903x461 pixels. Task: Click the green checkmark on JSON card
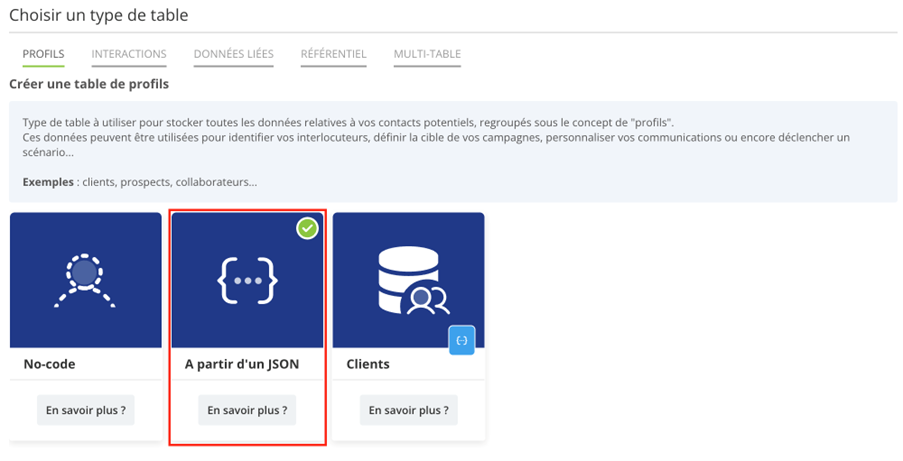pyautogui.click(x=308, y=228)
